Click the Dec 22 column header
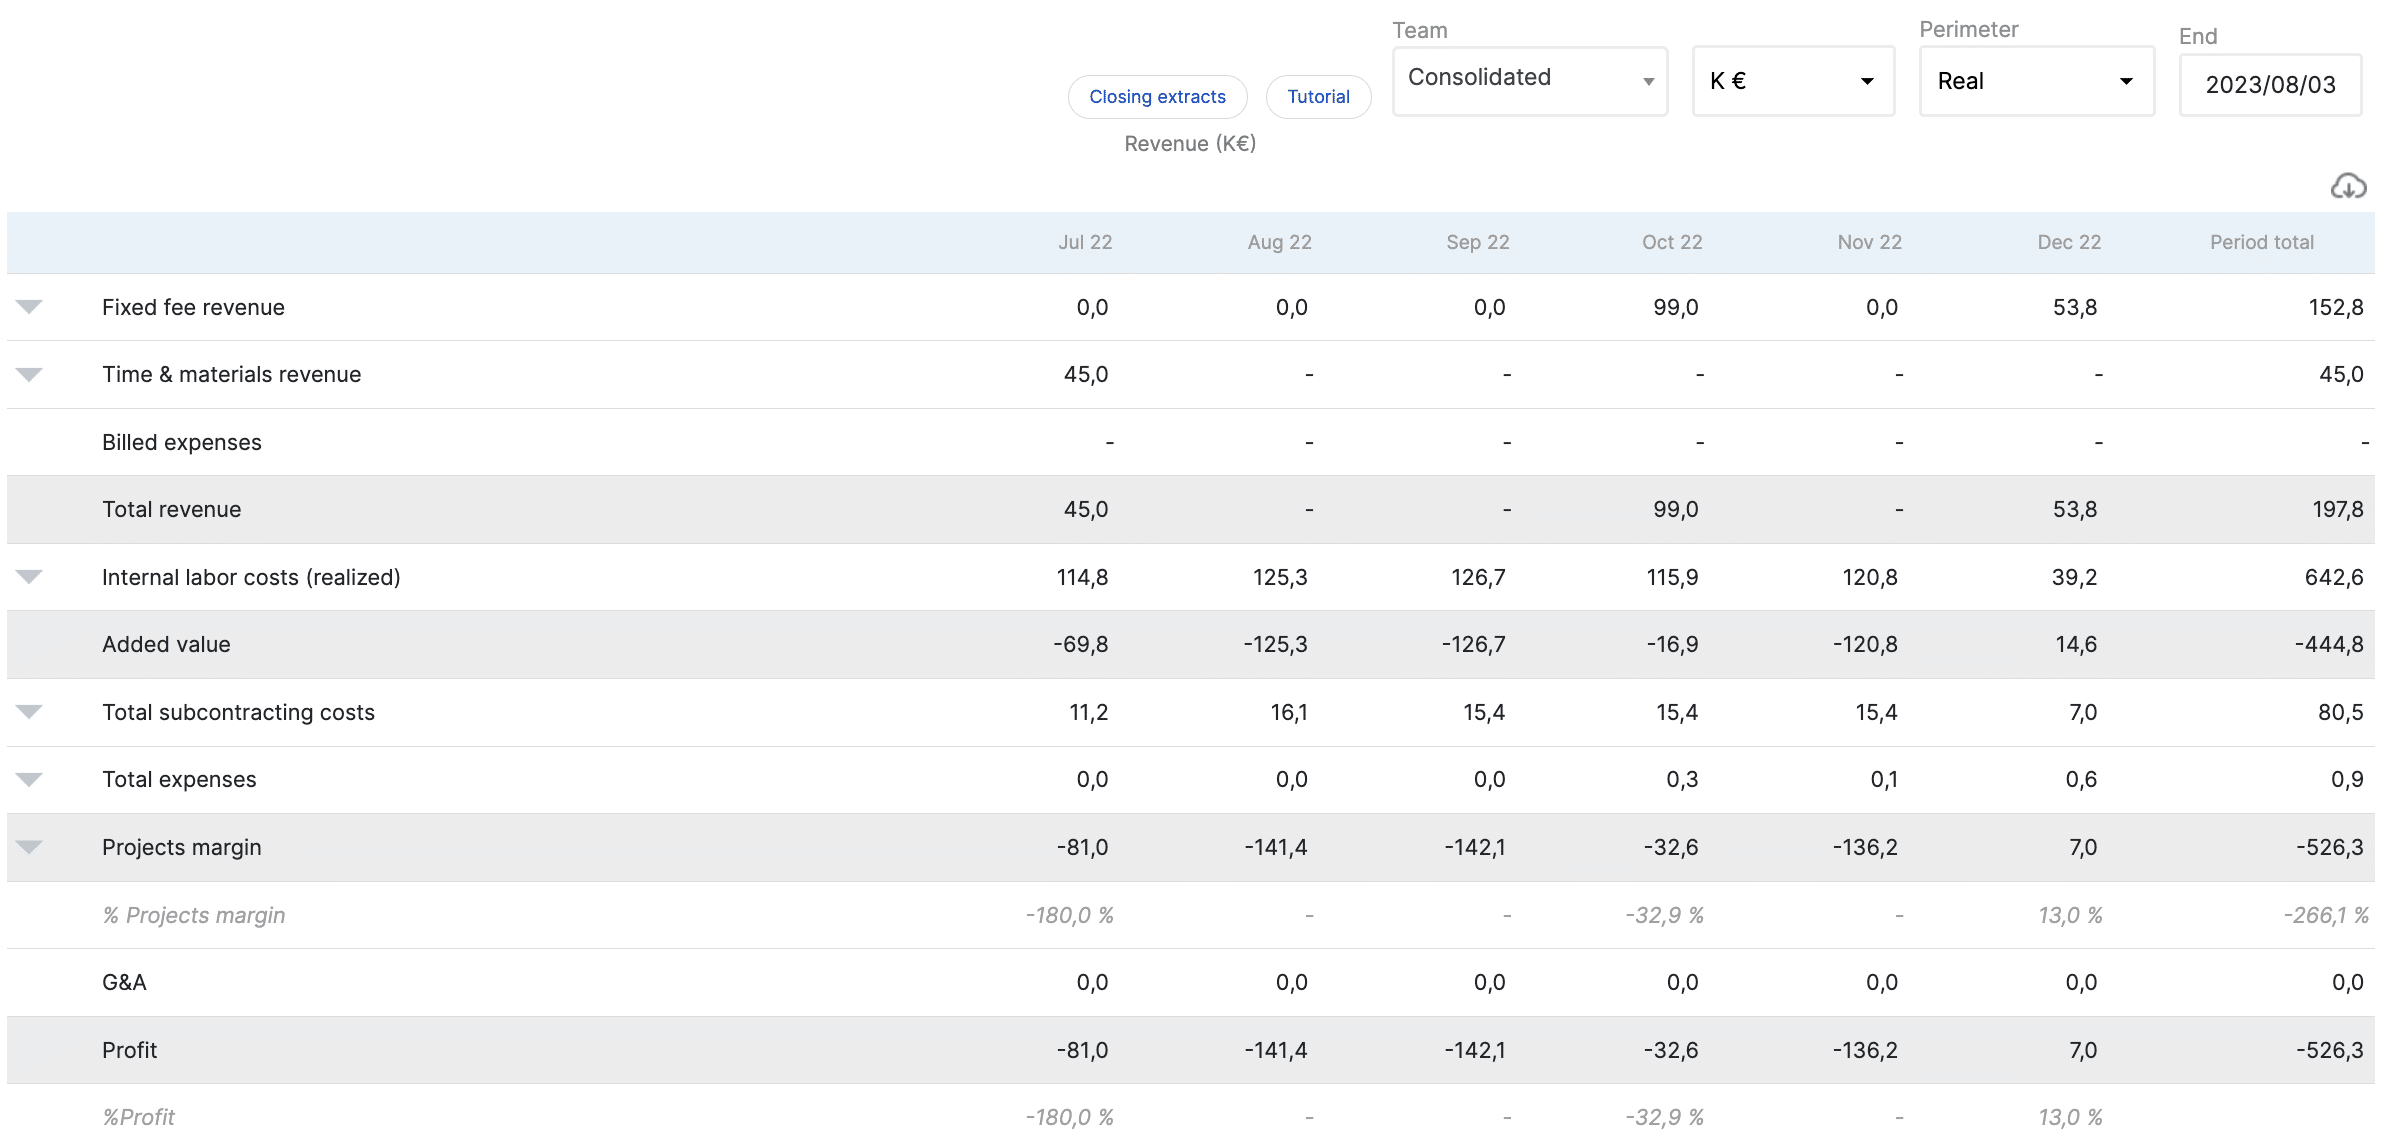The image size is (2384, 1144). click(2069, 242)
